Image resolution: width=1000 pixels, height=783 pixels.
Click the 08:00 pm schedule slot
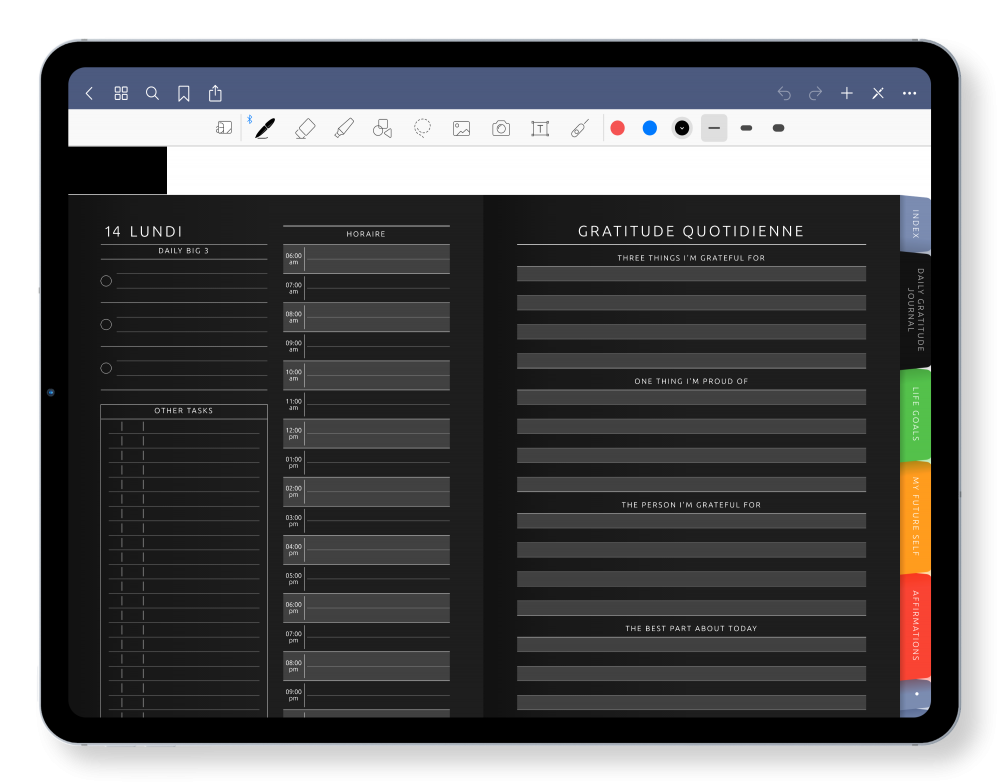tap(366, 666)
